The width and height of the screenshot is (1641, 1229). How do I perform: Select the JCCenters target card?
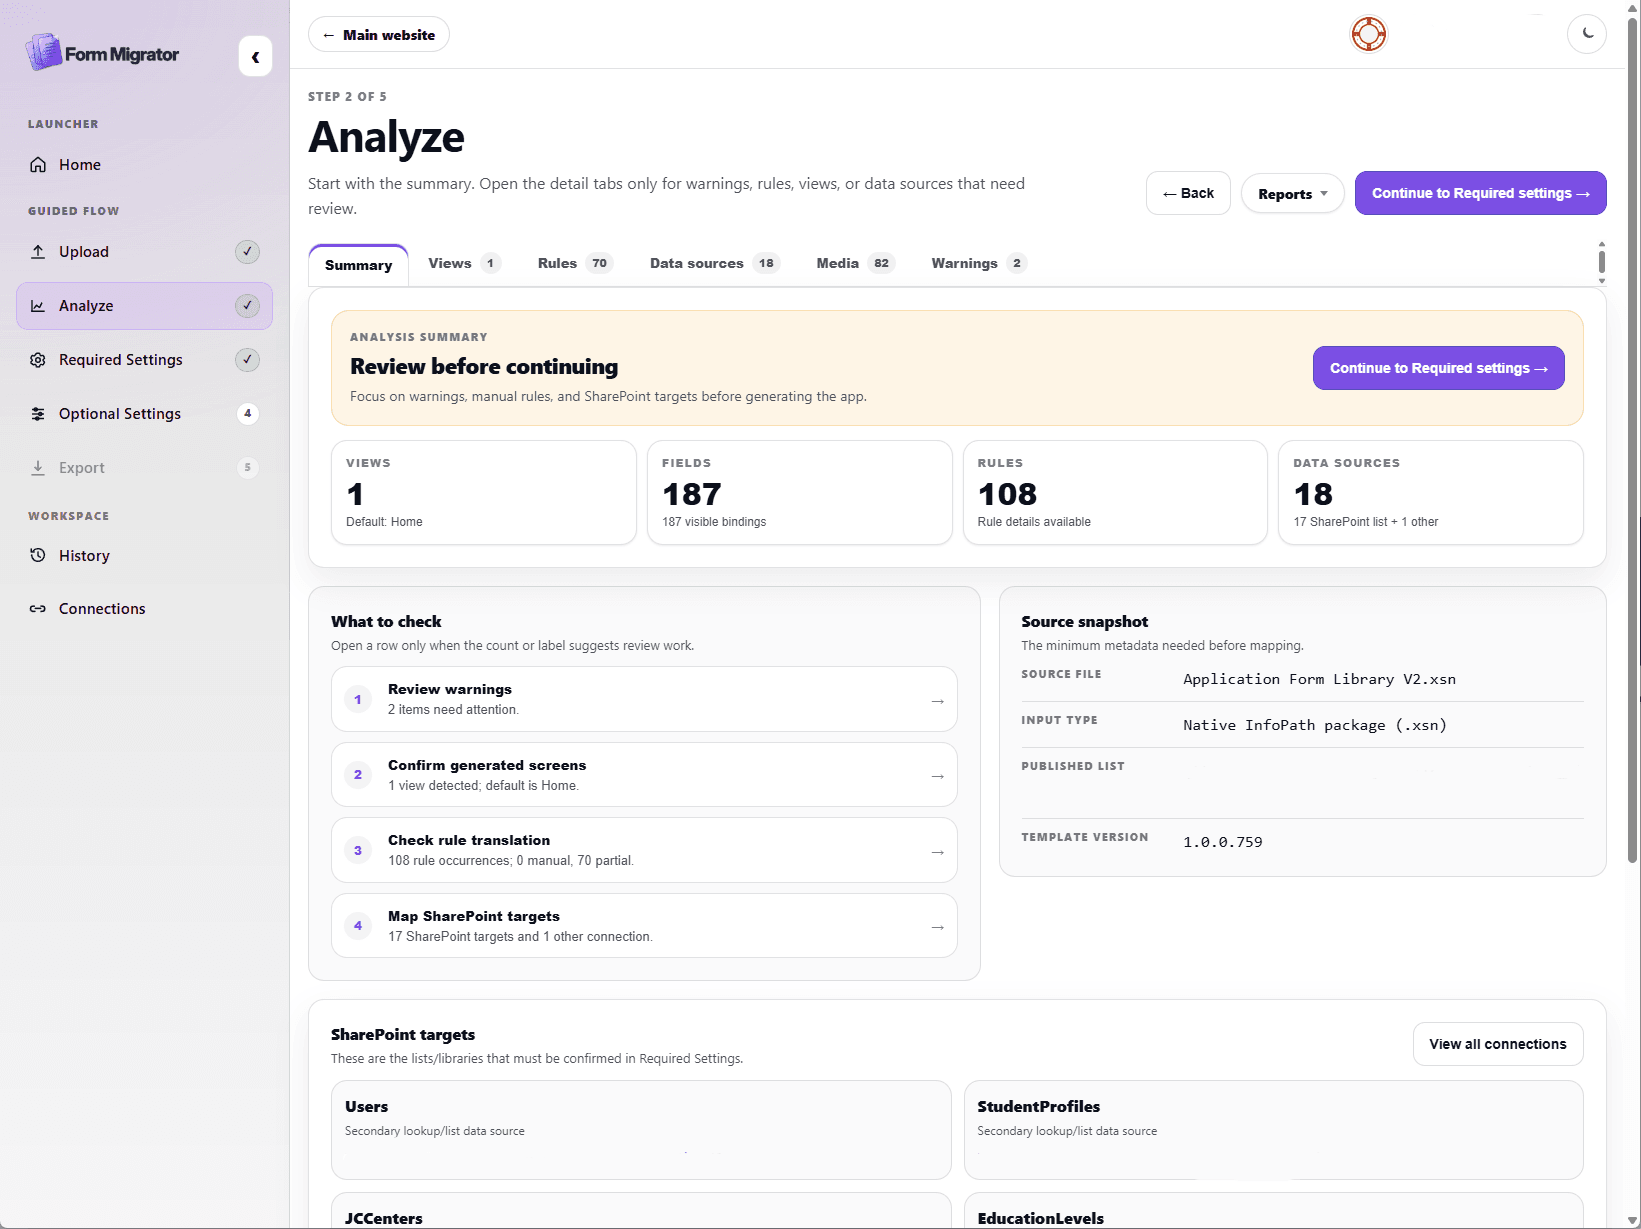[x=641, y=1210]
